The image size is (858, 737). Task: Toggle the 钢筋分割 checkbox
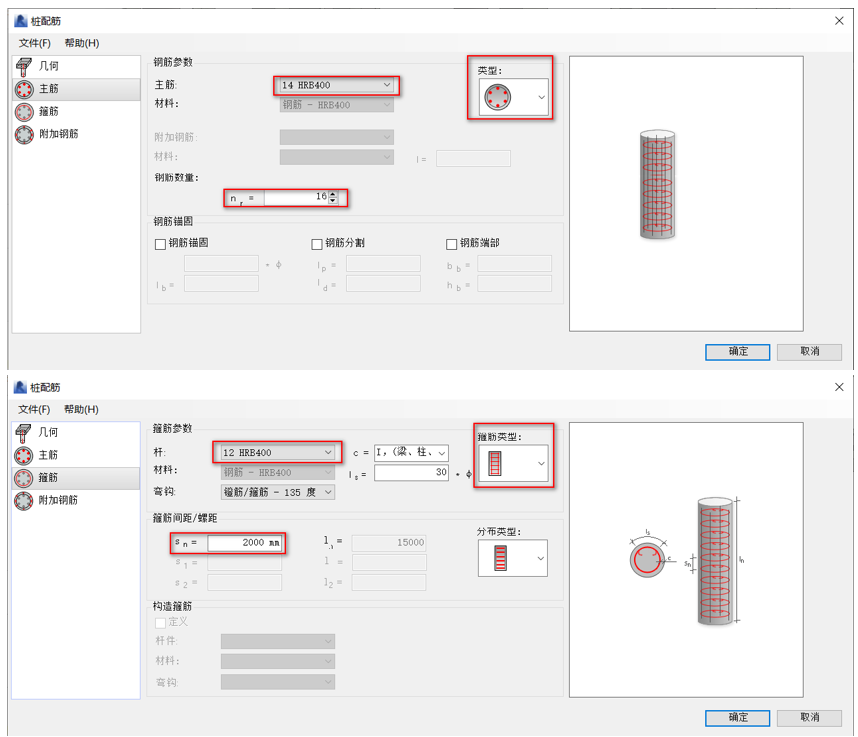(317, 244)
